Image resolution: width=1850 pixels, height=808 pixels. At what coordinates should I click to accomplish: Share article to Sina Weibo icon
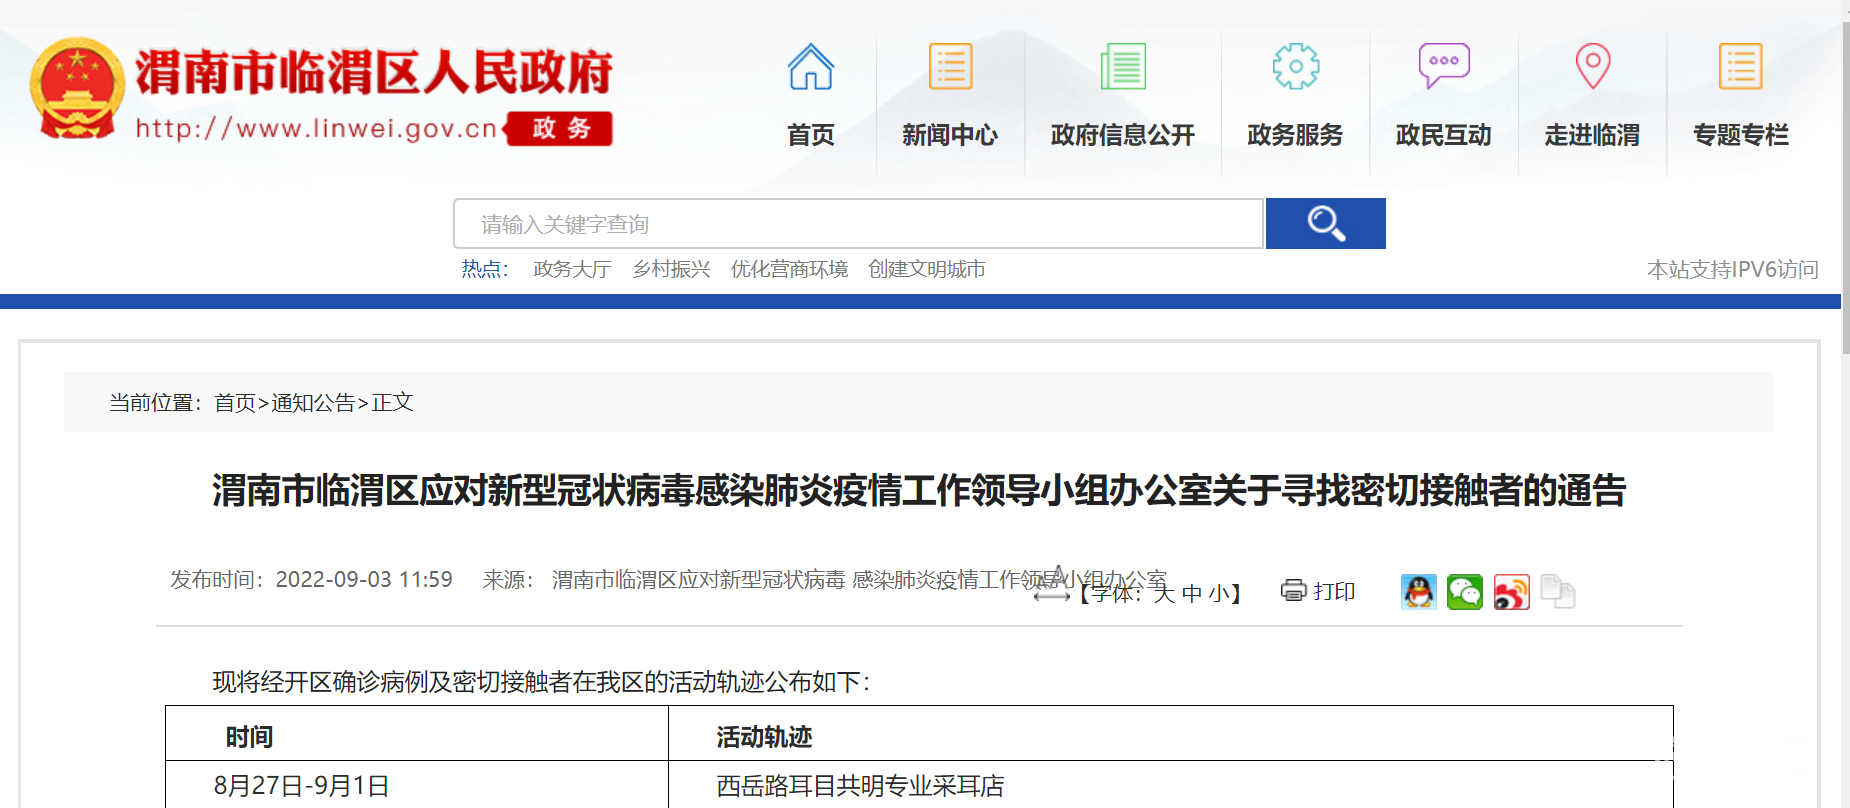1511,592
